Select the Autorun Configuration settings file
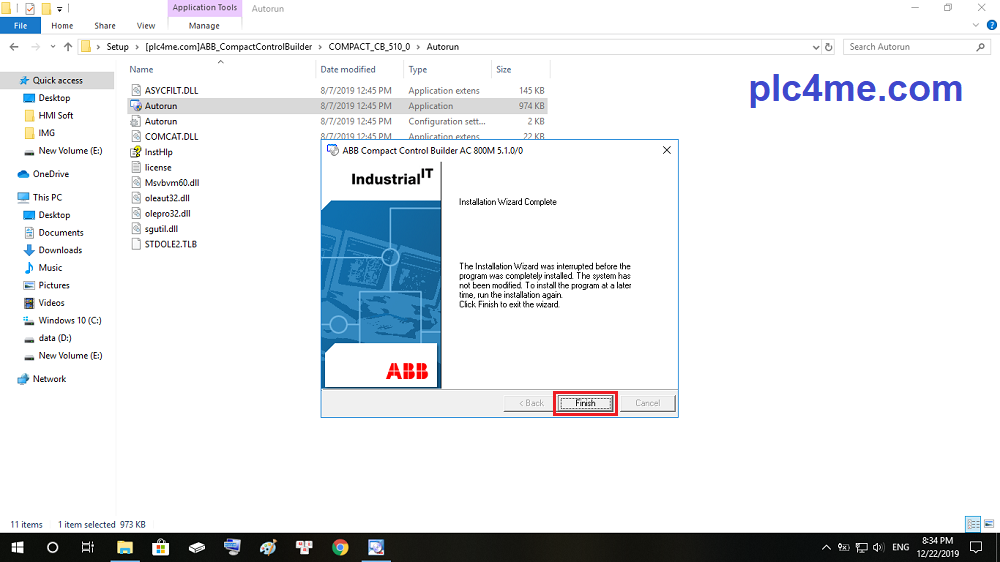The height and width of the screenshot is (562, 1000). (338, 121)
